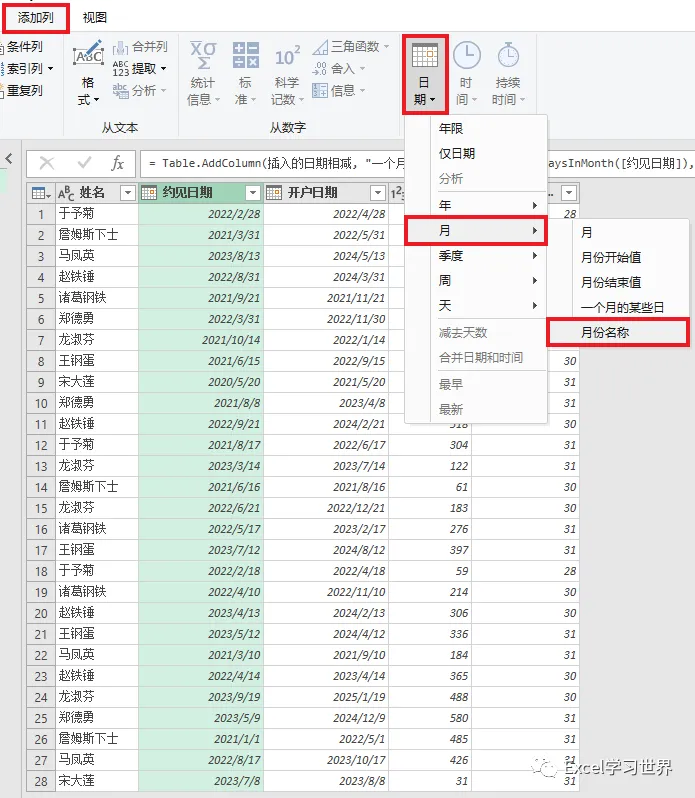The width and height of the screenshot is (695, 798).
Task: Open the 开户日期 column filter dropdown
Action: [x=378, y=193]
